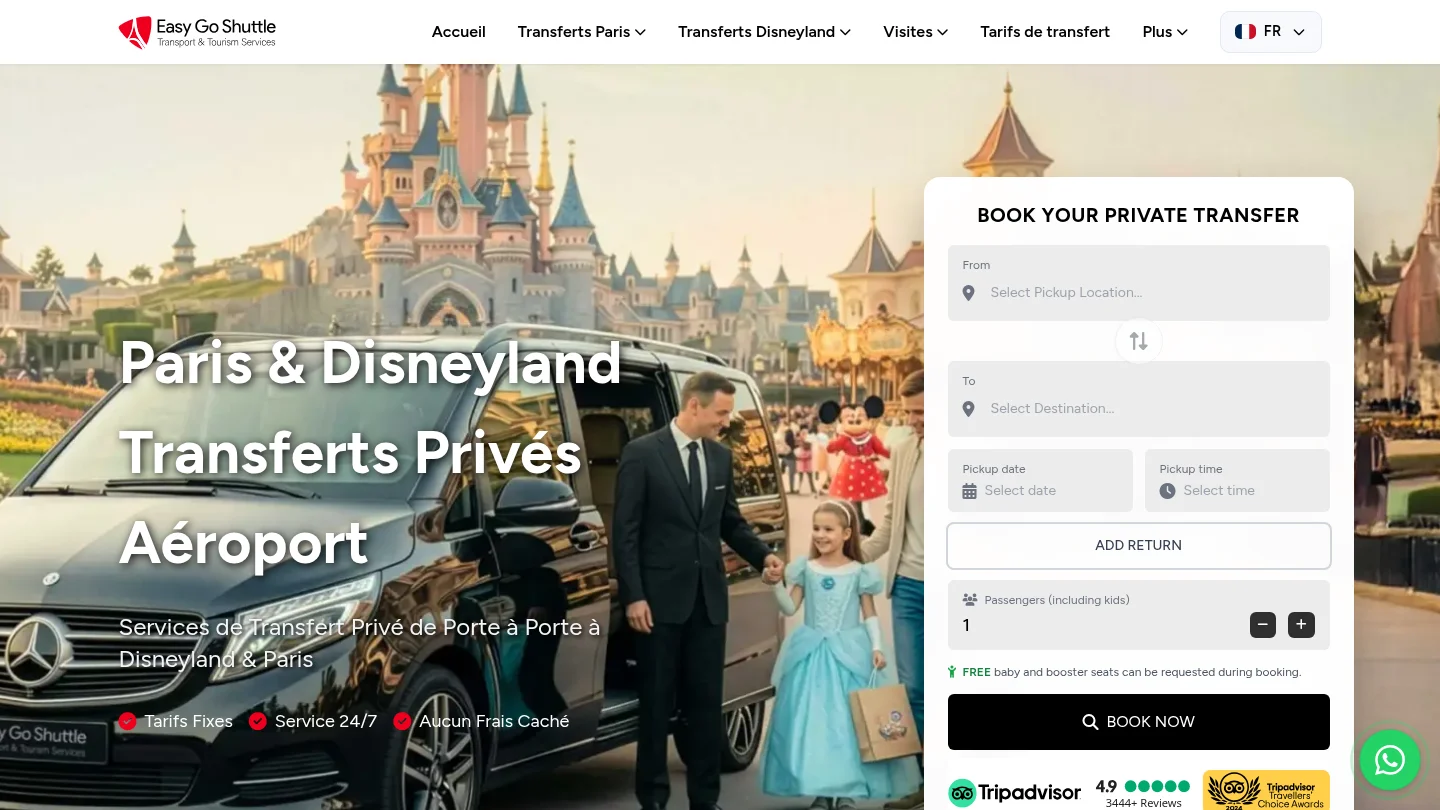Screen dimensions: 1440x810
Task: Expand the Transferts Paris menu
Action: (x=582, y=32)
